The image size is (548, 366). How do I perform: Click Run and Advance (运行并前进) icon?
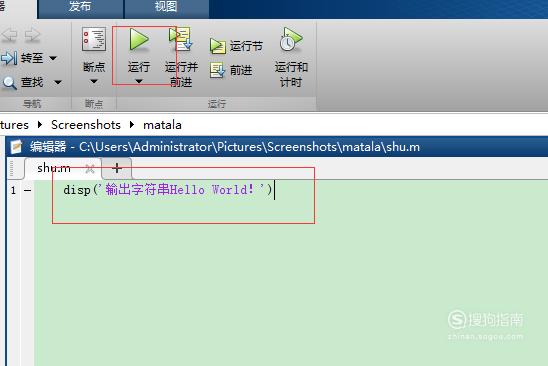(181, 39)
